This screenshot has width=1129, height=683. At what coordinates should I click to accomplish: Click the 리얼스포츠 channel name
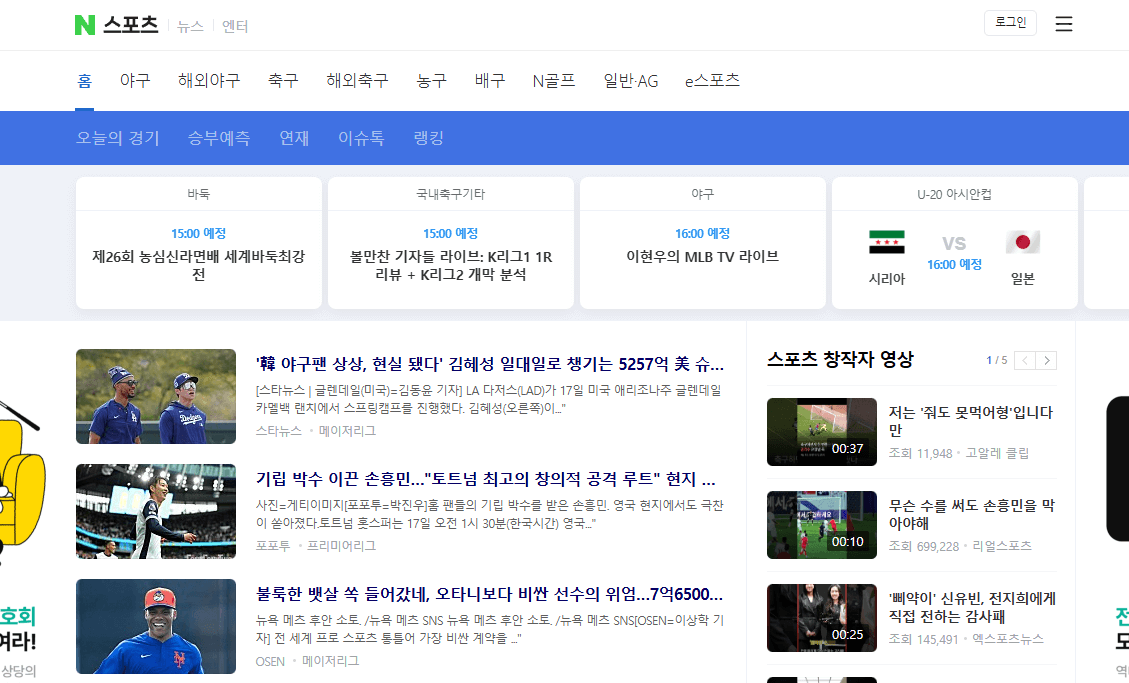1002,546
